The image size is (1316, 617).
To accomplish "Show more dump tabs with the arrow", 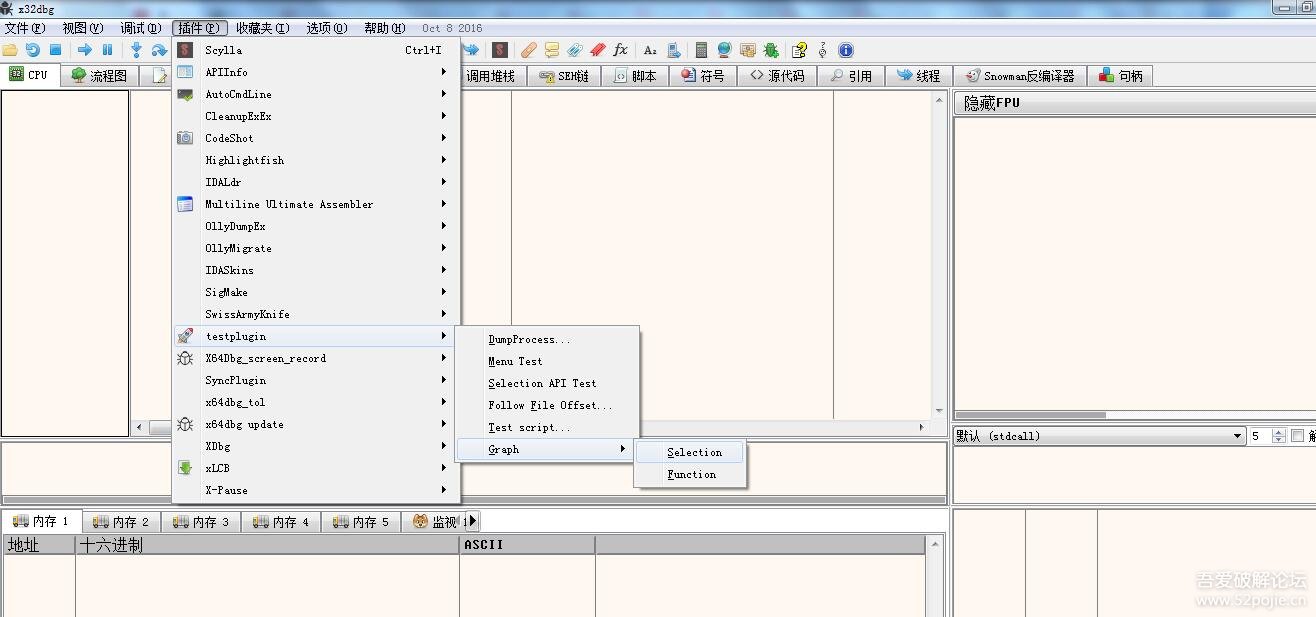I will coord(473,521).
